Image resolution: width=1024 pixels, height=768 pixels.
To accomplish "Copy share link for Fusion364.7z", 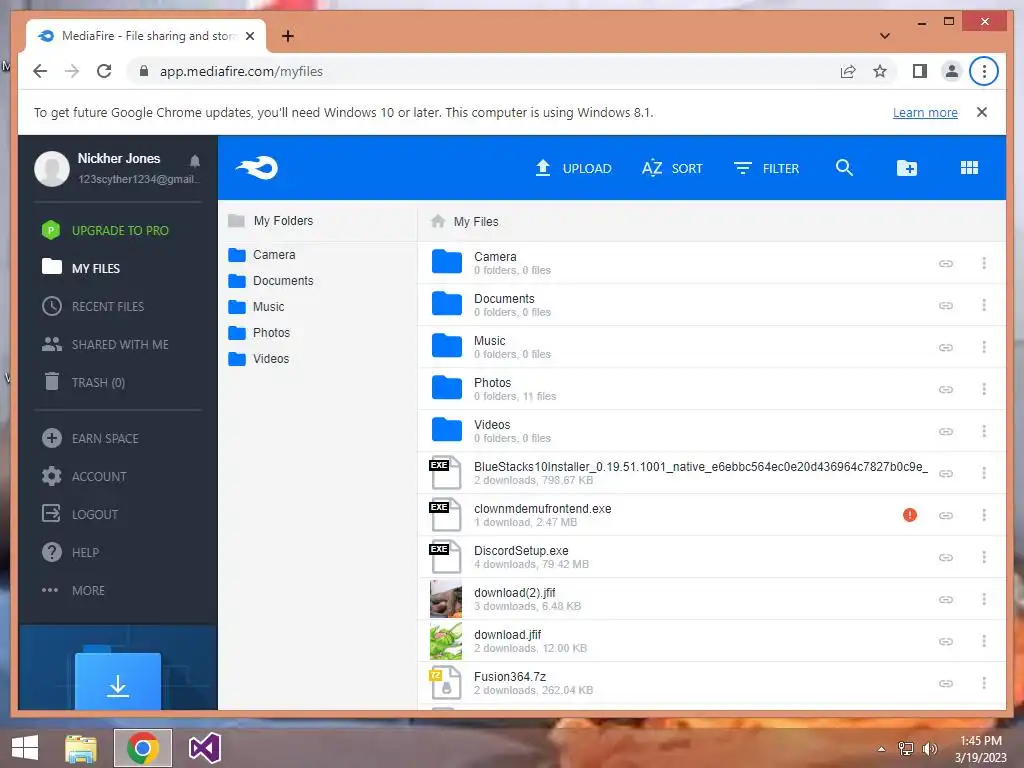I will point(946,683).
